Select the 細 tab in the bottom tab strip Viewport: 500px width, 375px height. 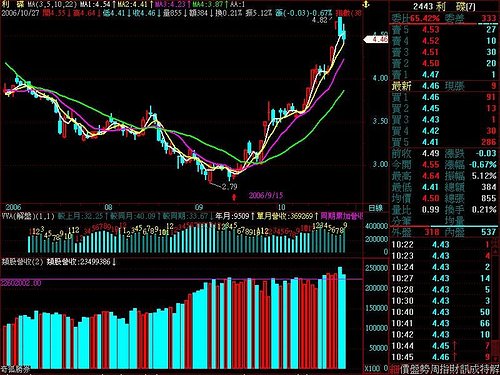coord(394,369)
